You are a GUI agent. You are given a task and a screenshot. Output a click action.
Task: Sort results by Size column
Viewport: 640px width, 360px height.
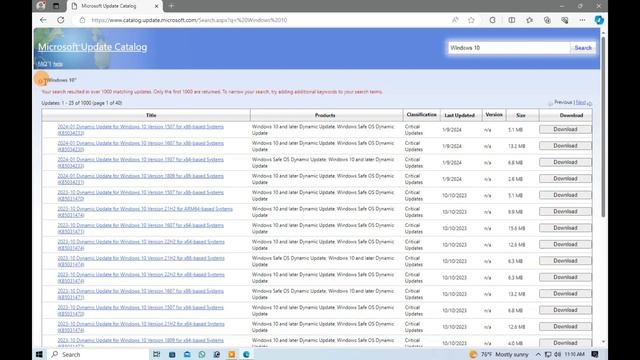pyautogui.click(x=521, y=115)
